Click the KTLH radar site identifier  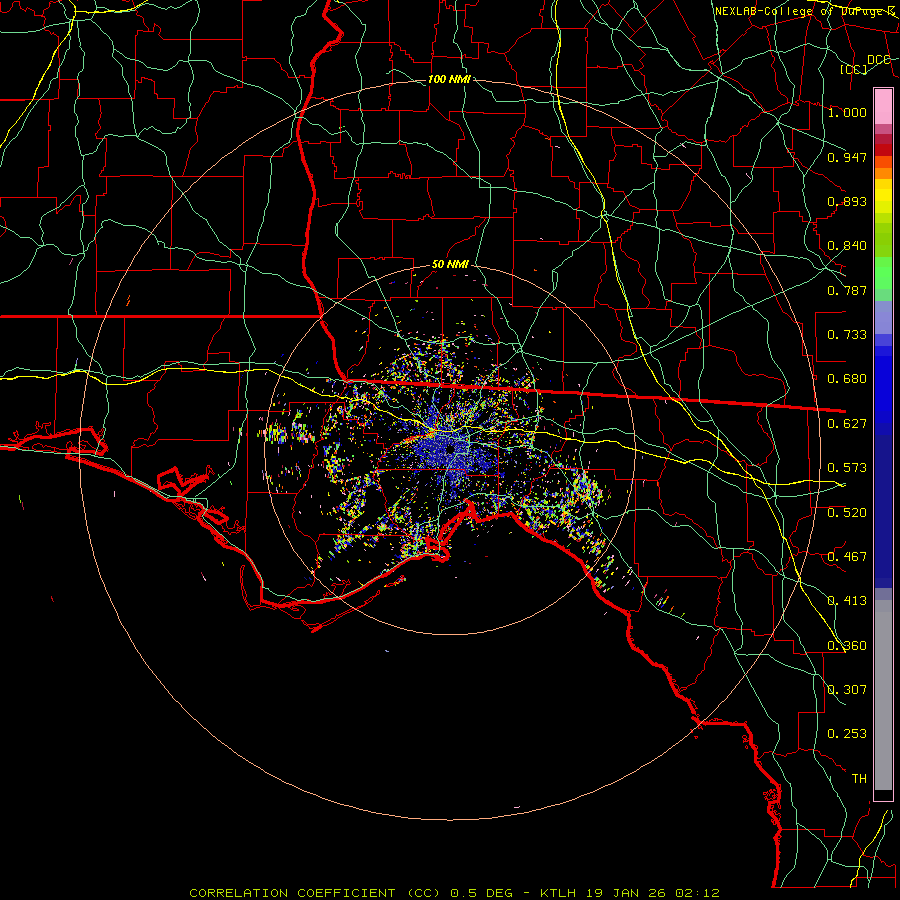coord(558,893)
